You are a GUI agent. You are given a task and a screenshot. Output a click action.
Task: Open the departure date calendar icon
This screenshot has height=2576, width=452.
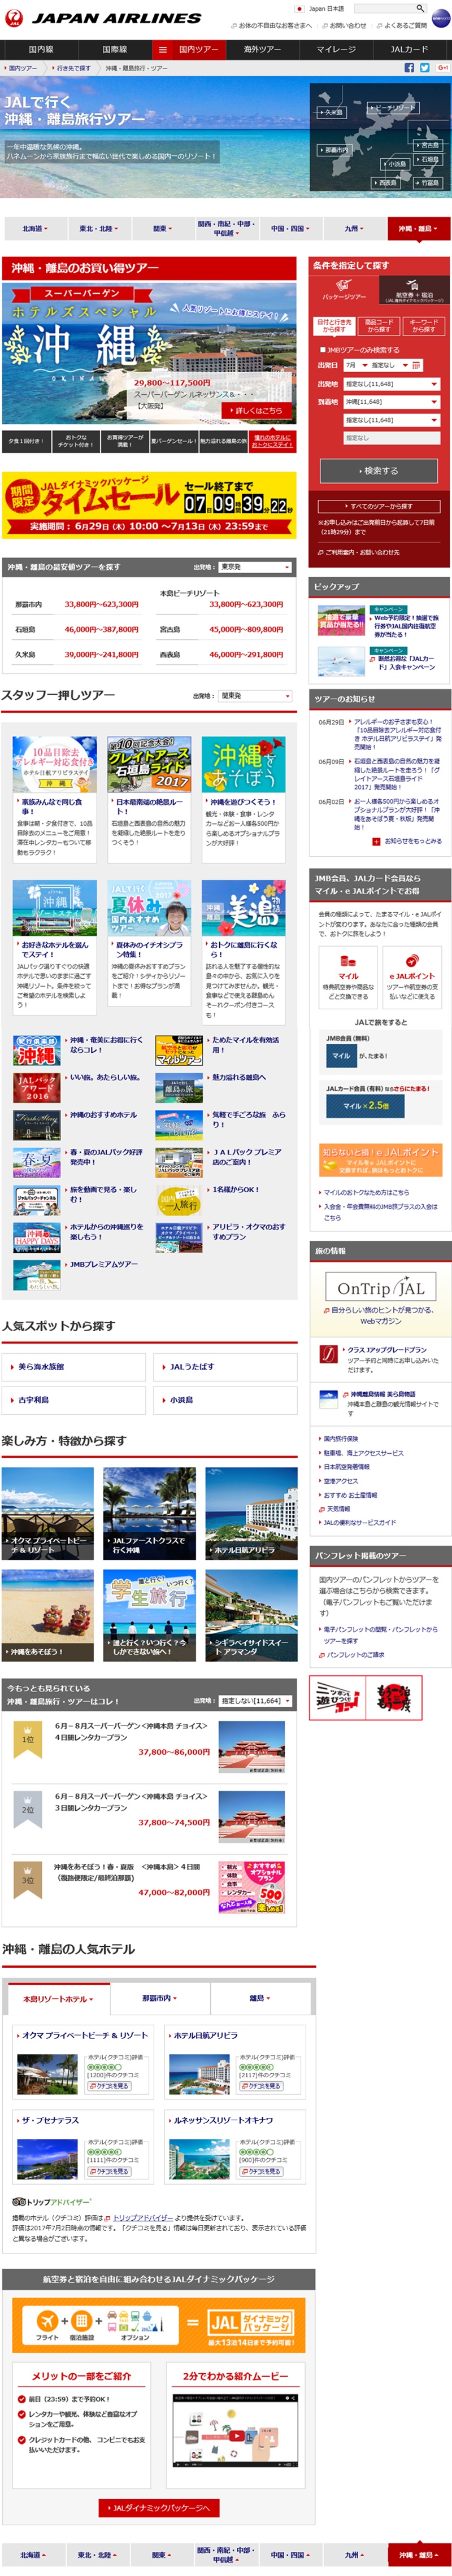(x=416, y=365)
